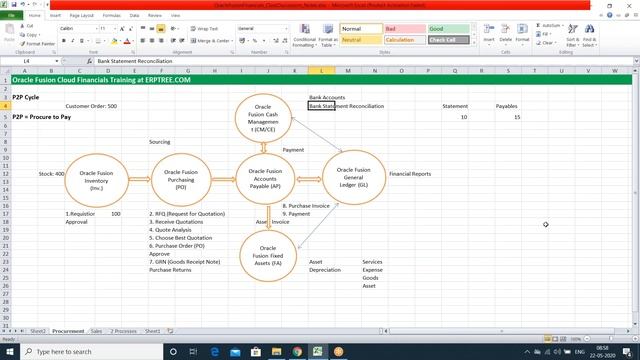Apply Italic formatting
The width and height of the screenshot is (640, 360).
click(x=73, y=41)
